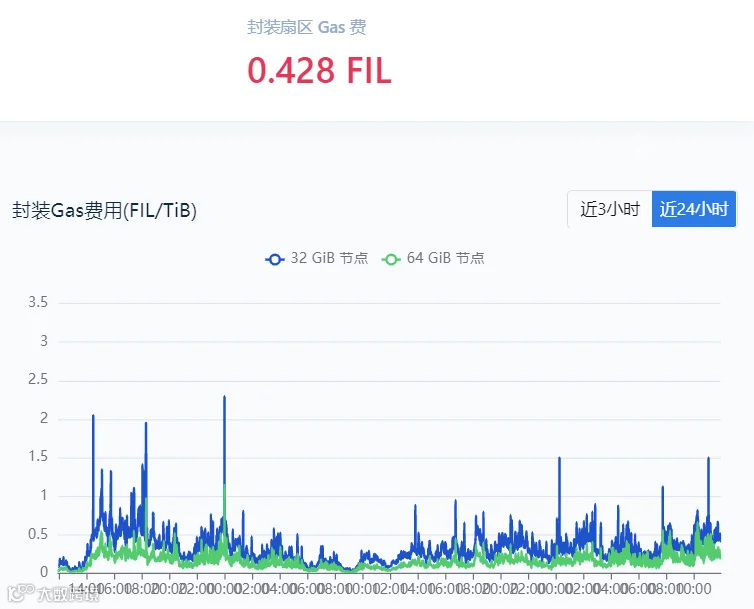
Task: Switch to the 近3小时 time range
Action: 610,209
